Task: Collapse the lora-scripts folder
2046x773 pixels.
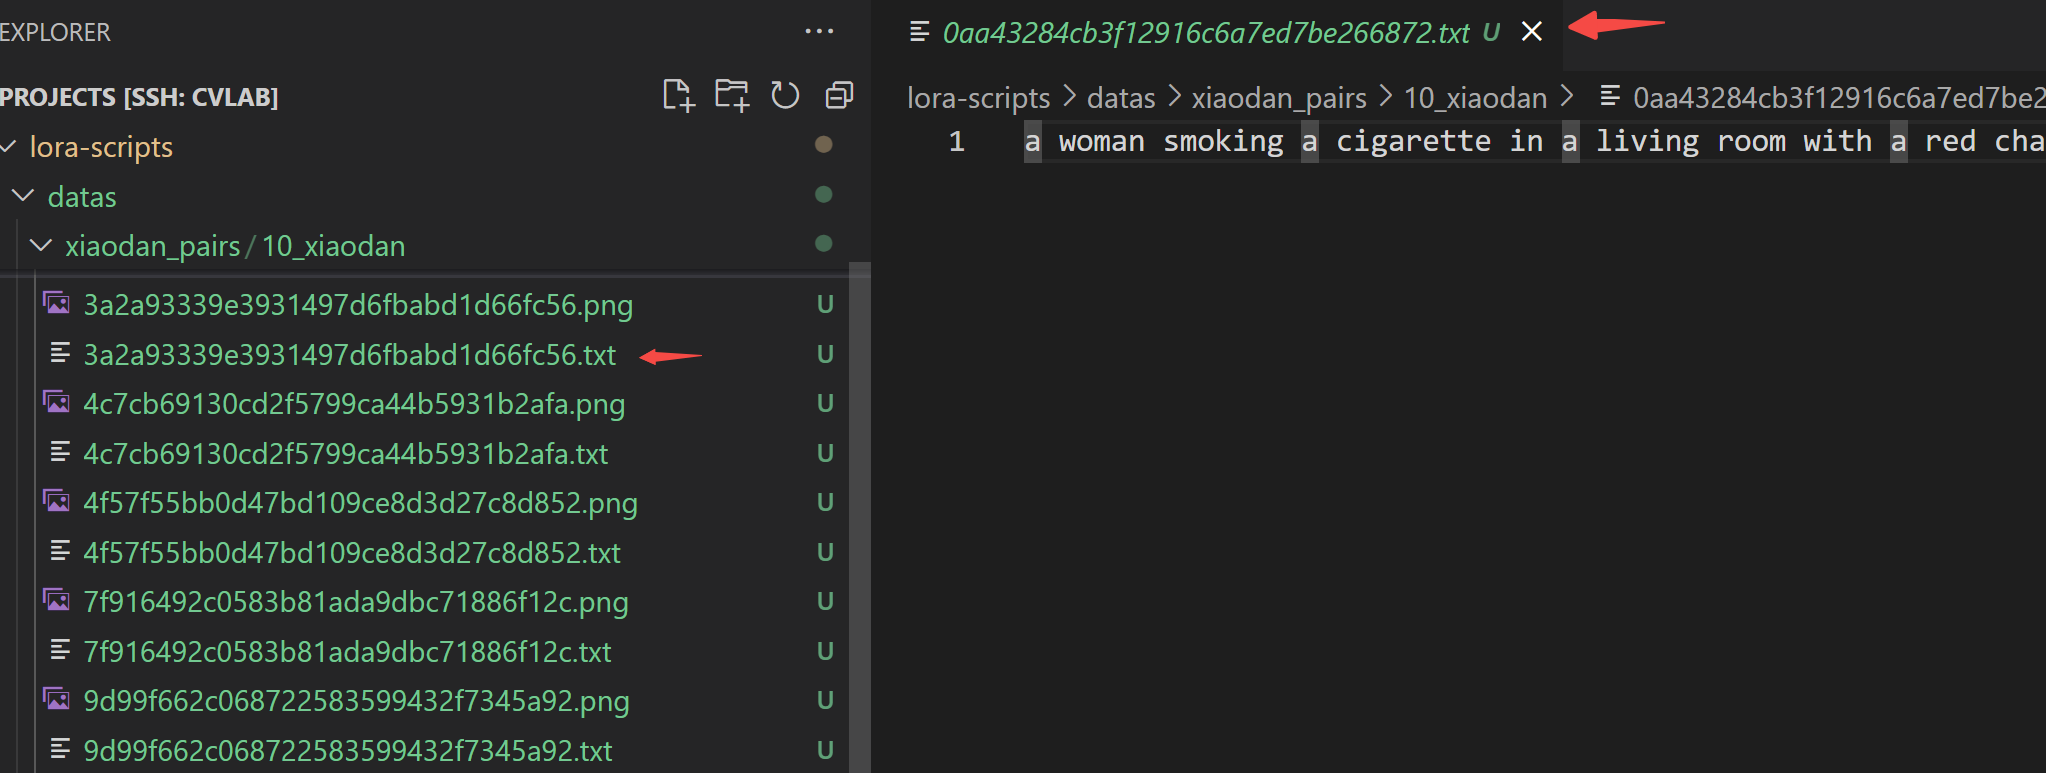Action: (9, 147)
